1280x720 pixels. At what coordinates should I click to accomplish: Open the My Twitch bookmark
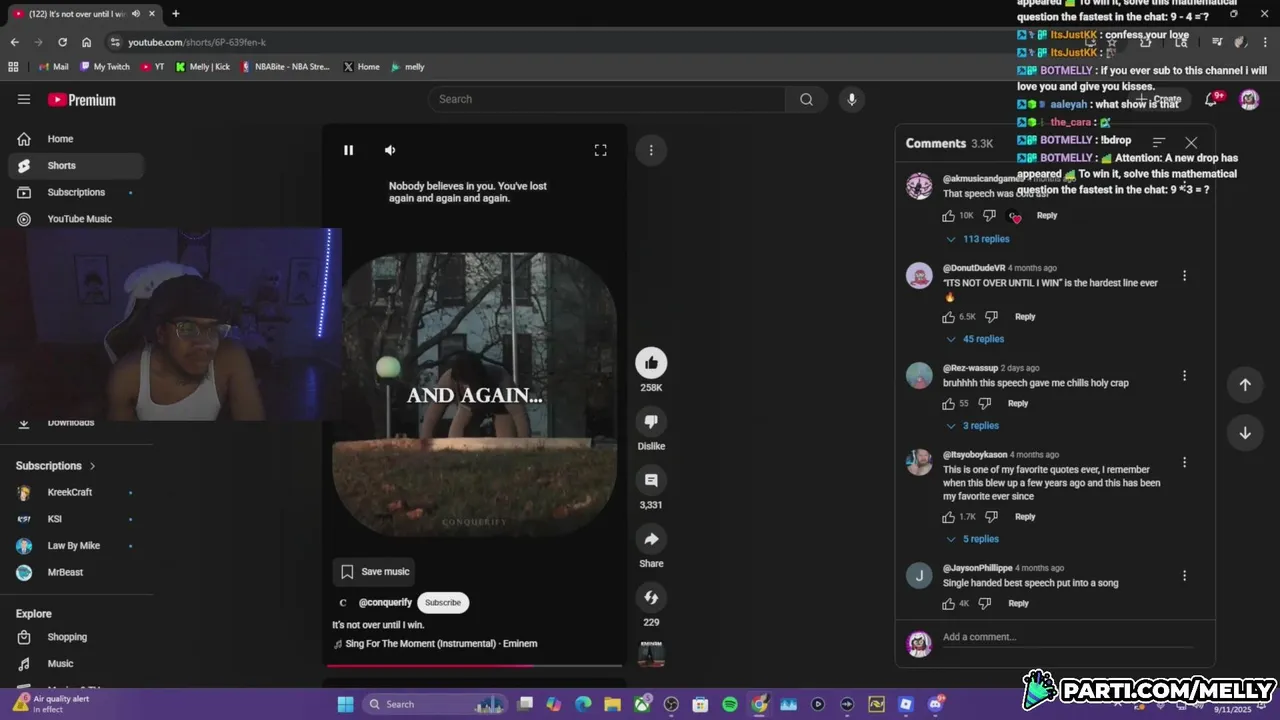[105, 67]
